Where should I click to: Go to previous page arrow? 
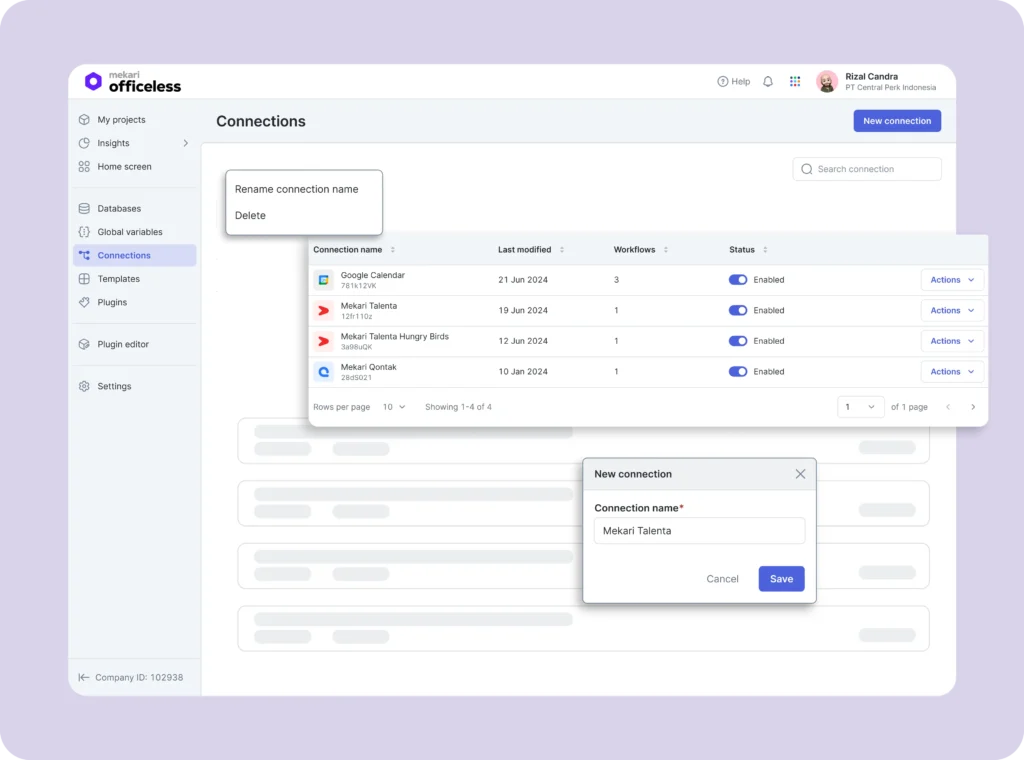[948, 407]
